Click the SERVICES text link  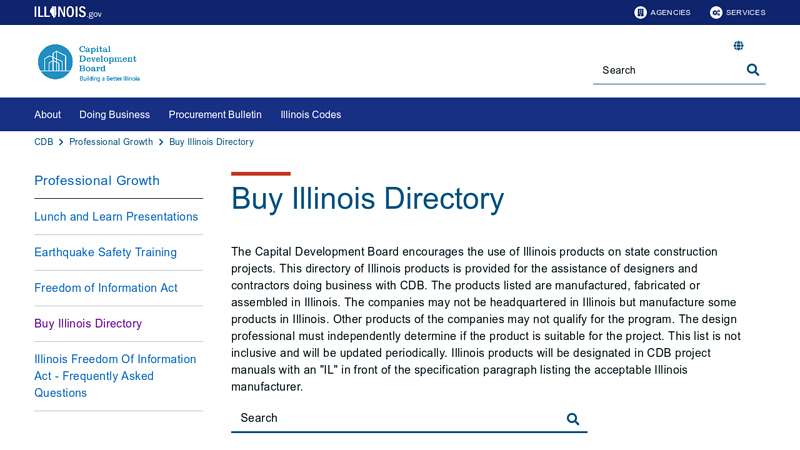click(x=745, y=12)
